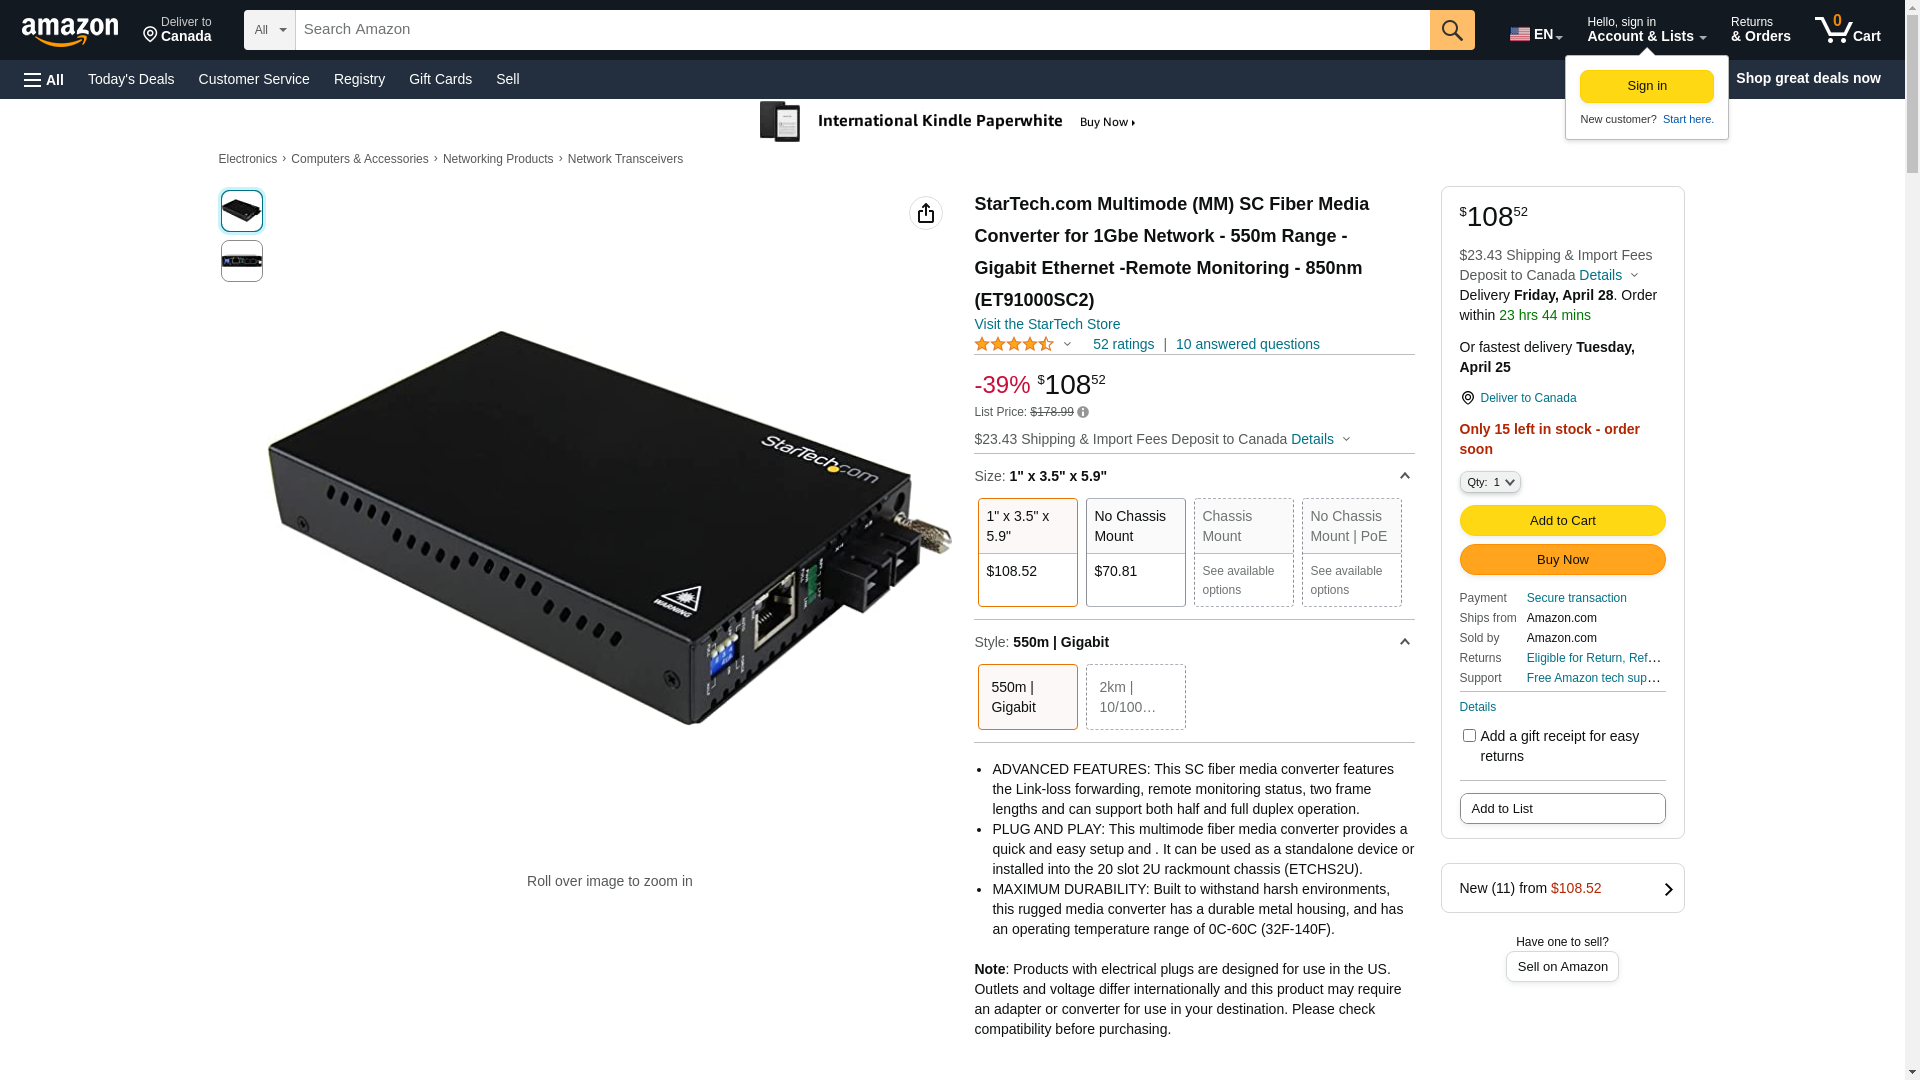Click the Add to Cart button
Image resolution: width=1920 pixels, height=1080 pixels.
click(1562, 520)
